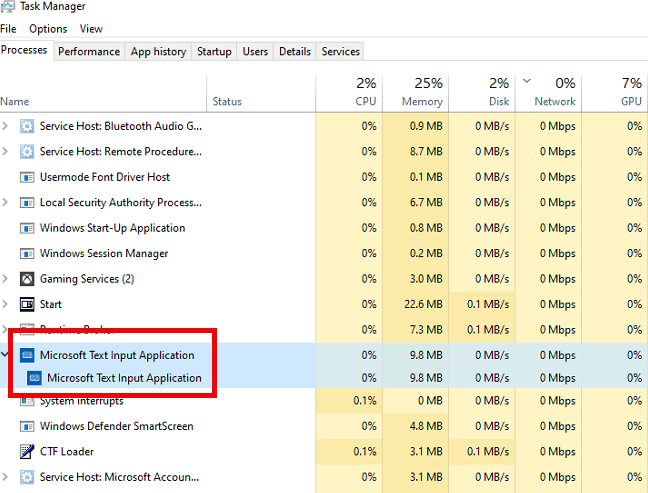Click the parent Microsoft Text Input Application icon
The height and width of the screenshot is (493, 648).
pyautogui.click(x=27, y=355)
